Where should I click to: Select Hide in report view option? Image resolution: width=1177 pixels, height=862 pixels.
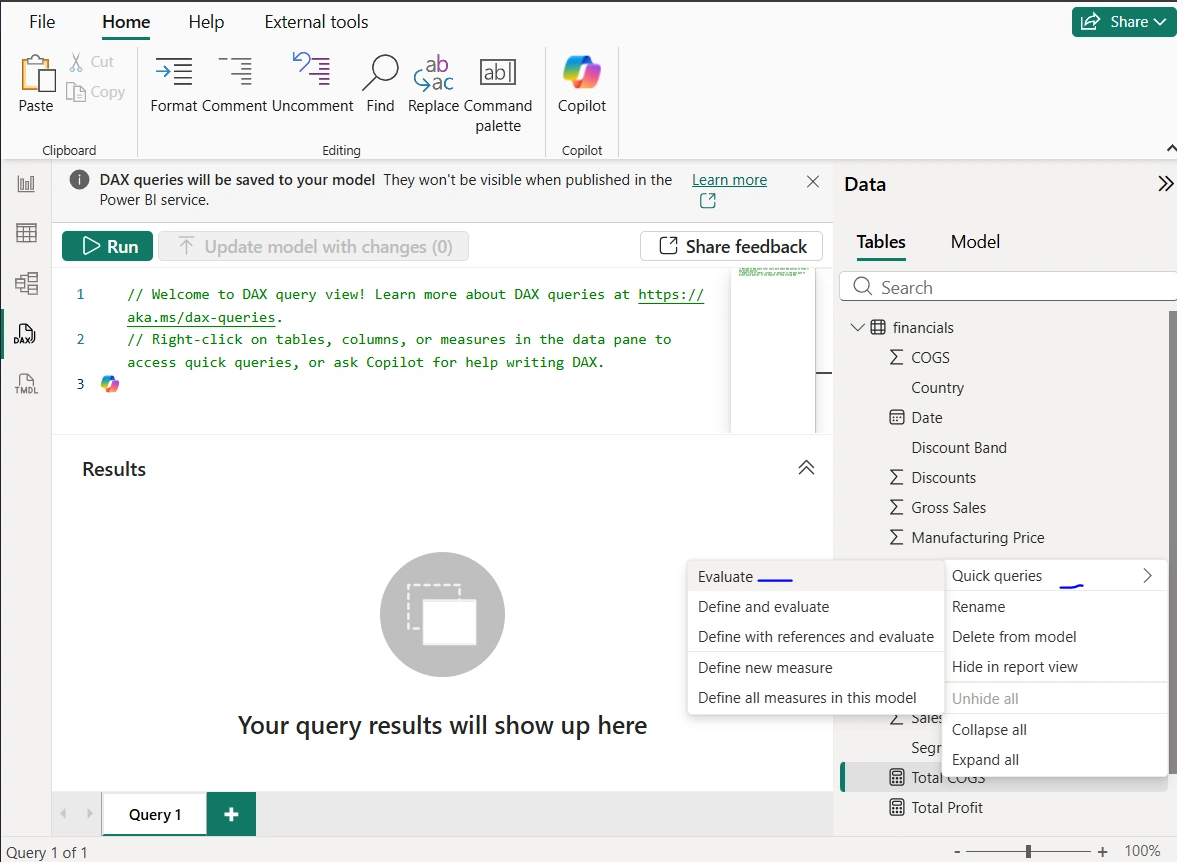[1055, 667]
